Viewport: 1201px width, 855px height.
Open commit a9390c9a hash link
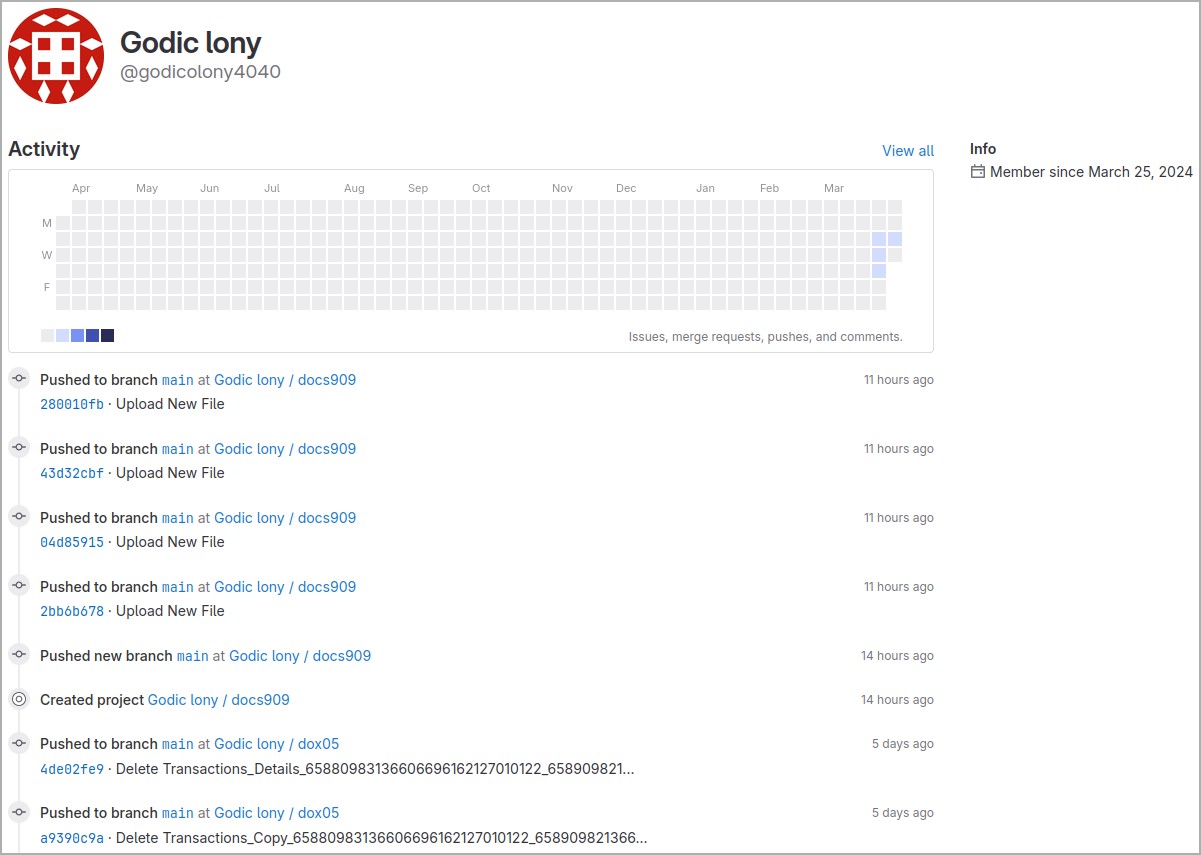pyautogui.click(x=71, y=838)
